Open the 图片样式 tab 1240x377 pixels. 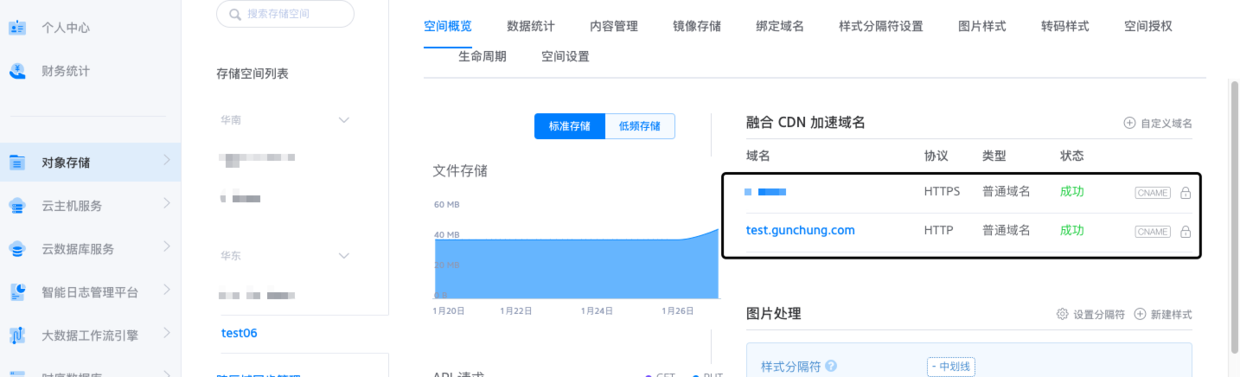coord(982,26)
